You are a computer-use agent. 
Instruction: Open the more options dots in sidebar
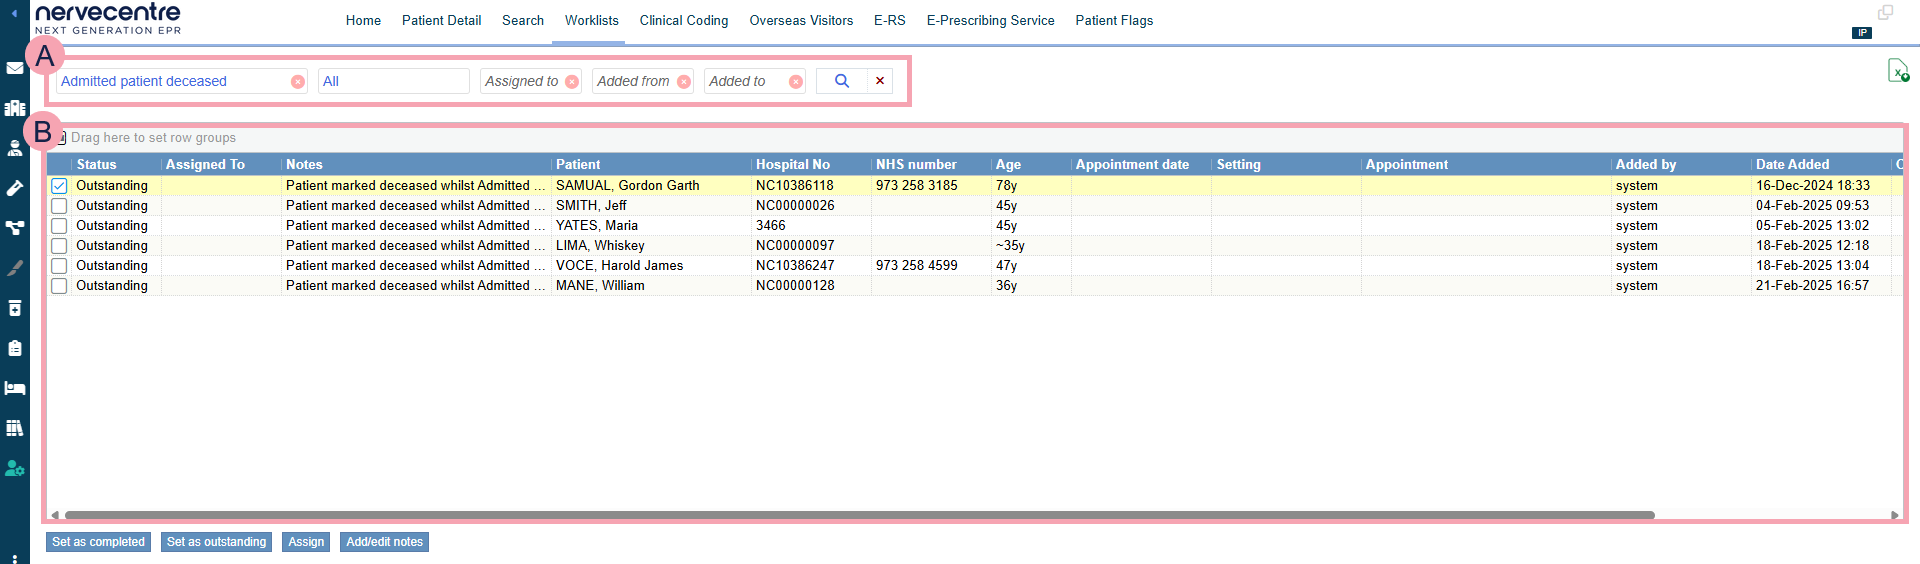coord(15,559)
